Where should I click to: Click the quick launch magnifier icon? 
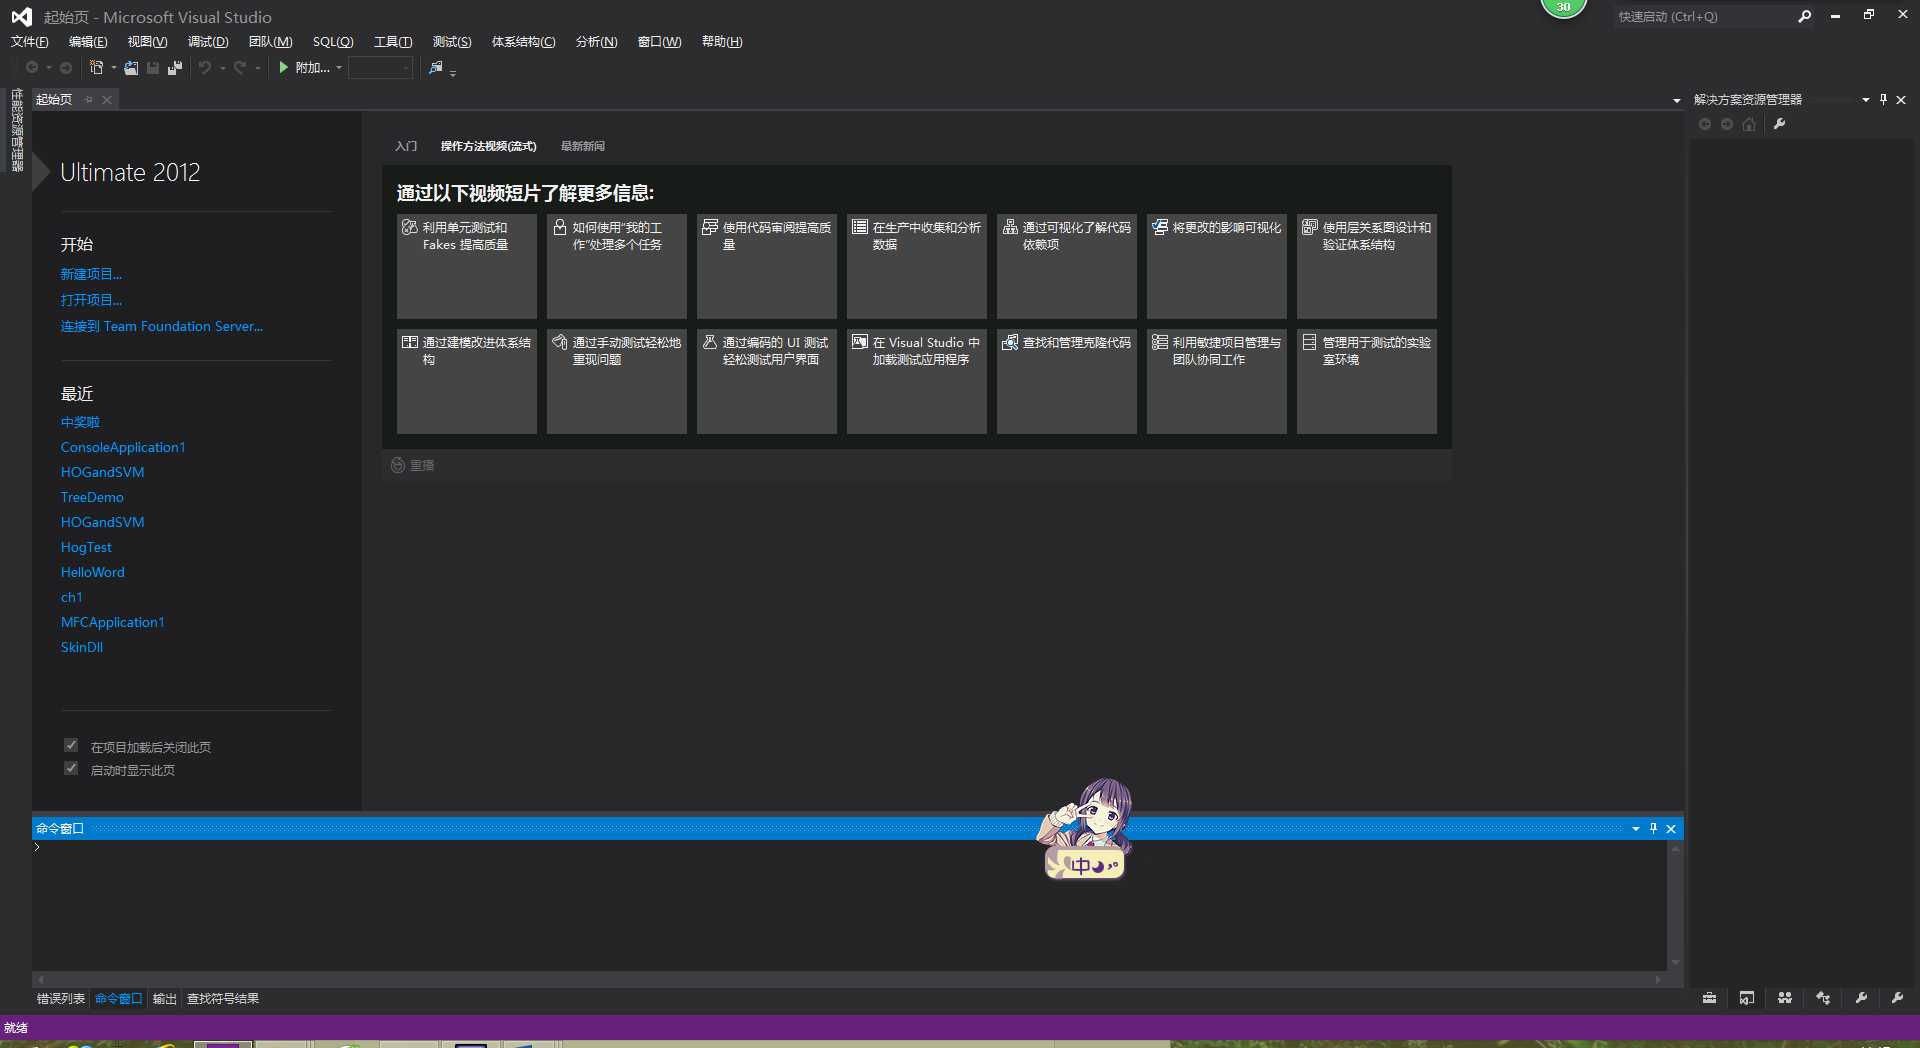(1804, 17)
